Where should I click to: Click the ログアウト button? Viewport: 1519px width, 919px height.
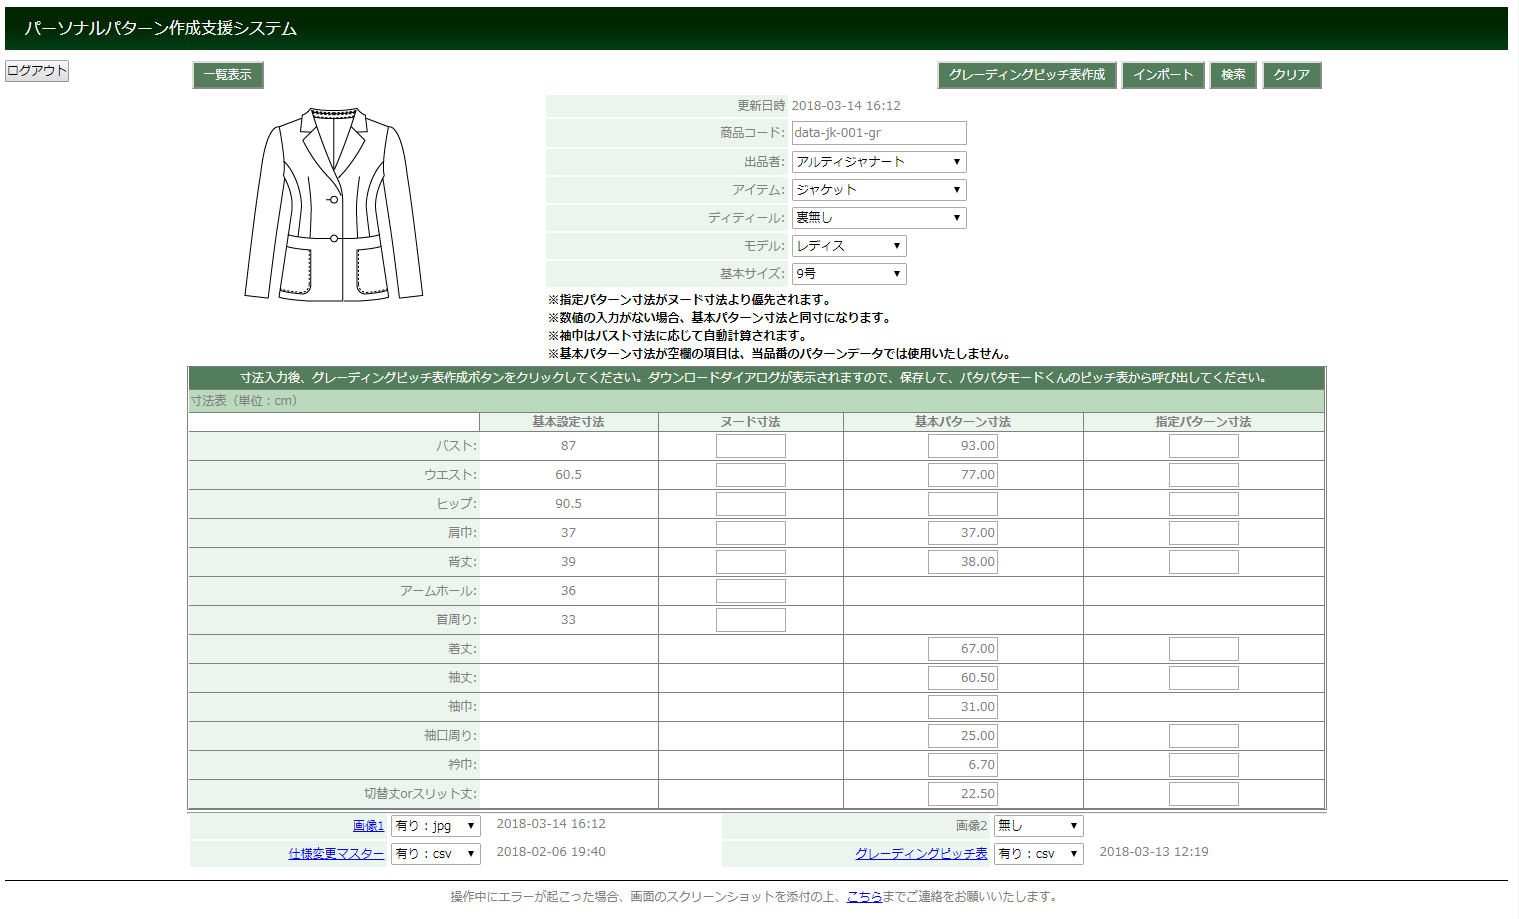(x=37, y=71)
